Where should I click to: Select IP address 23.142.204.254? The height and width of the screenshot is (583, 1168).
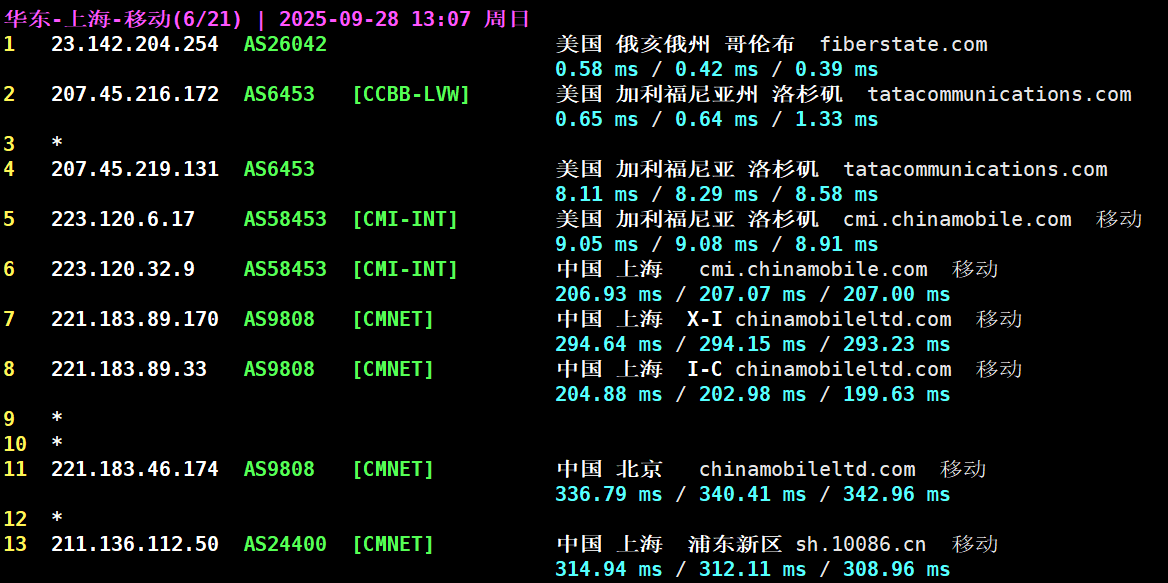click(135, 44)
